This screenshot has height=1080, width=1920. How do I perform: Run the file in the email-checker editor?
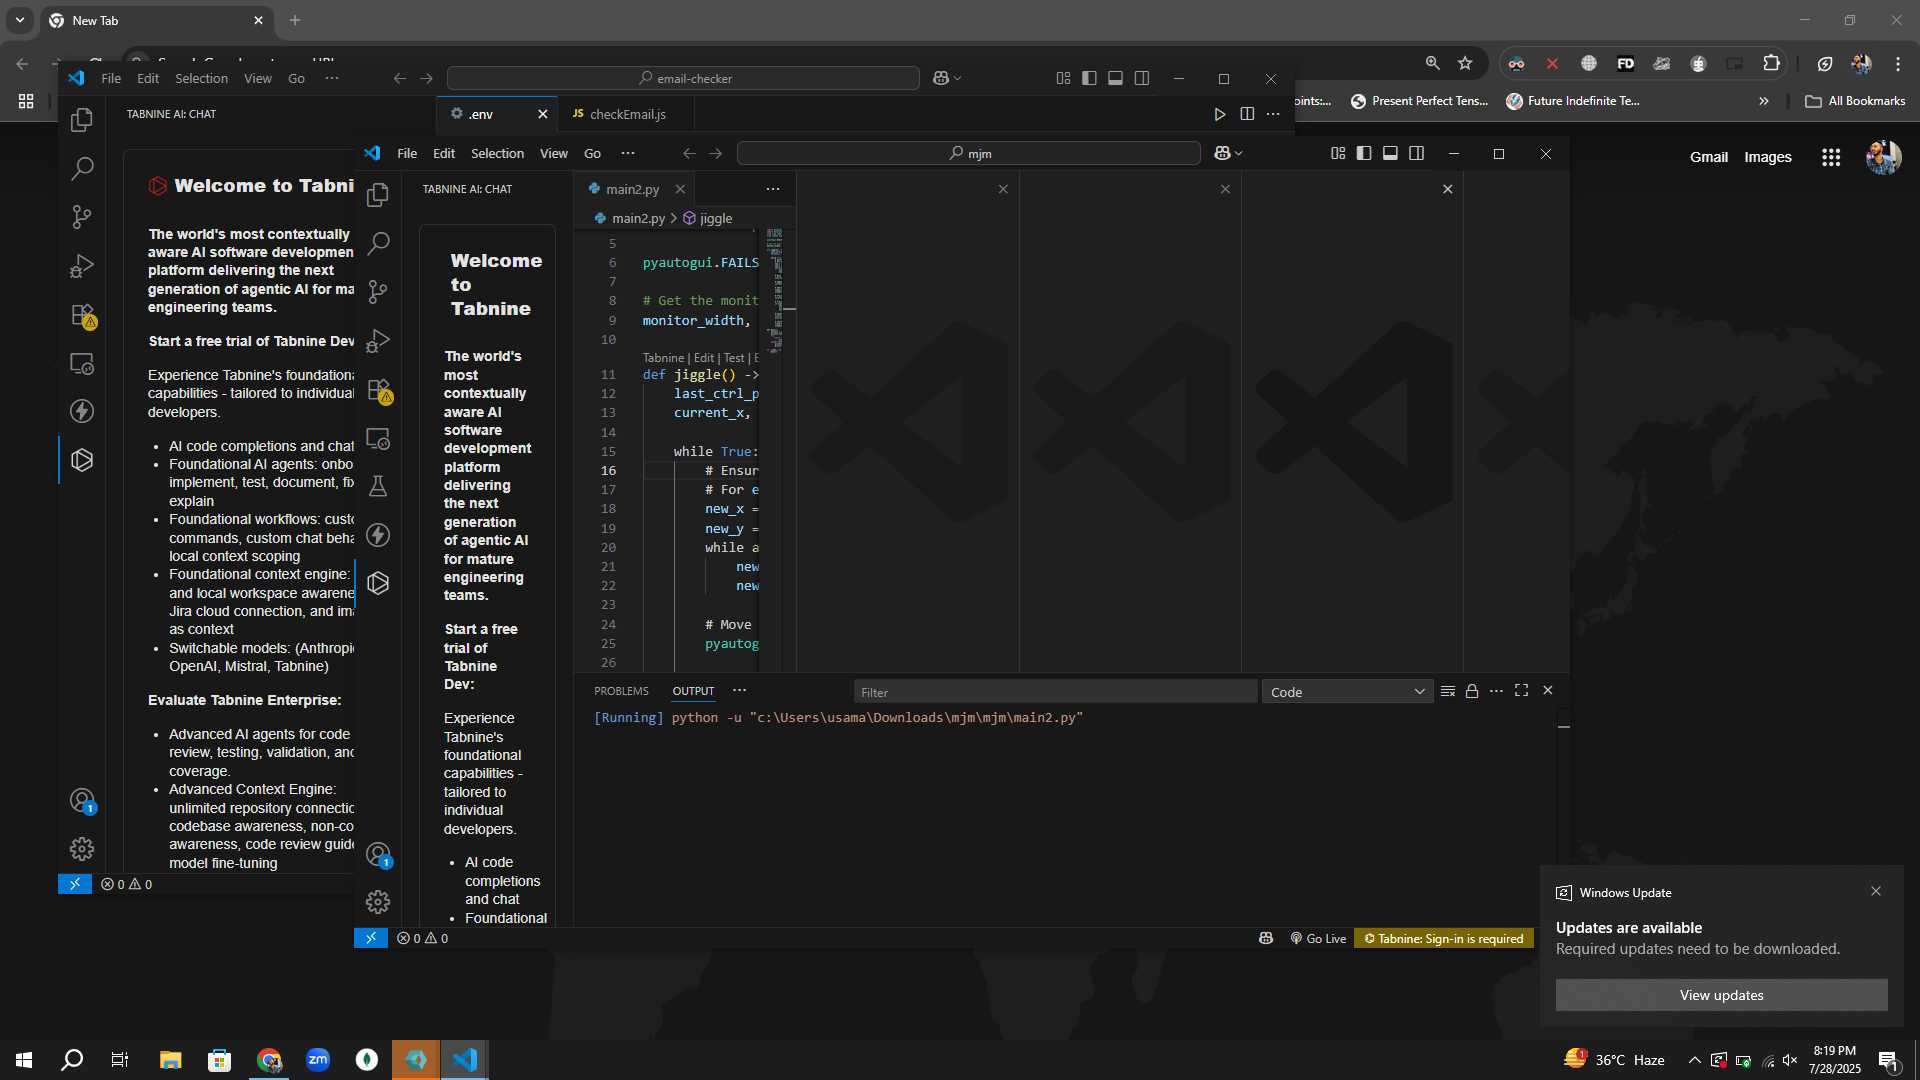pos(1220,114)
